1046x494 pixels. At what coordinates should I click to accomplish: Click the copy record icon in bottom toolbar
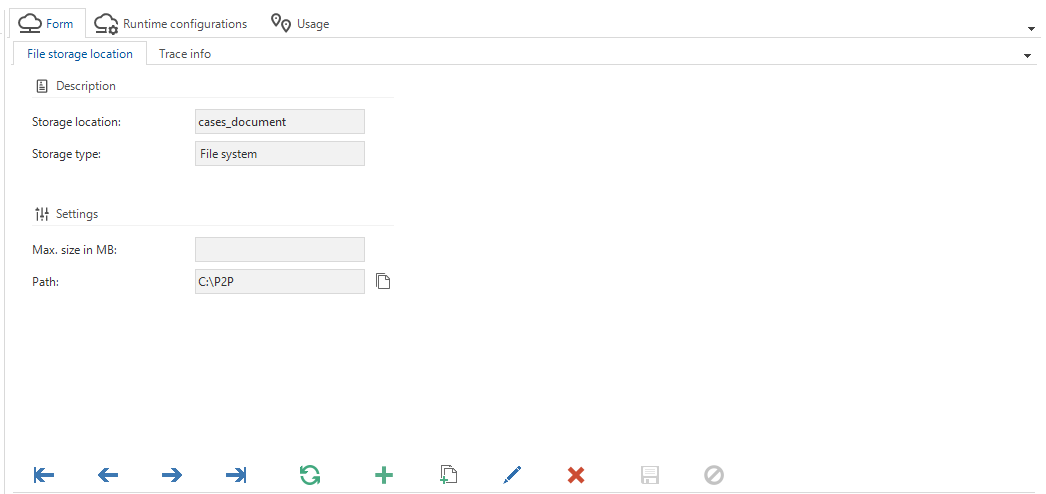pos(448,475)
